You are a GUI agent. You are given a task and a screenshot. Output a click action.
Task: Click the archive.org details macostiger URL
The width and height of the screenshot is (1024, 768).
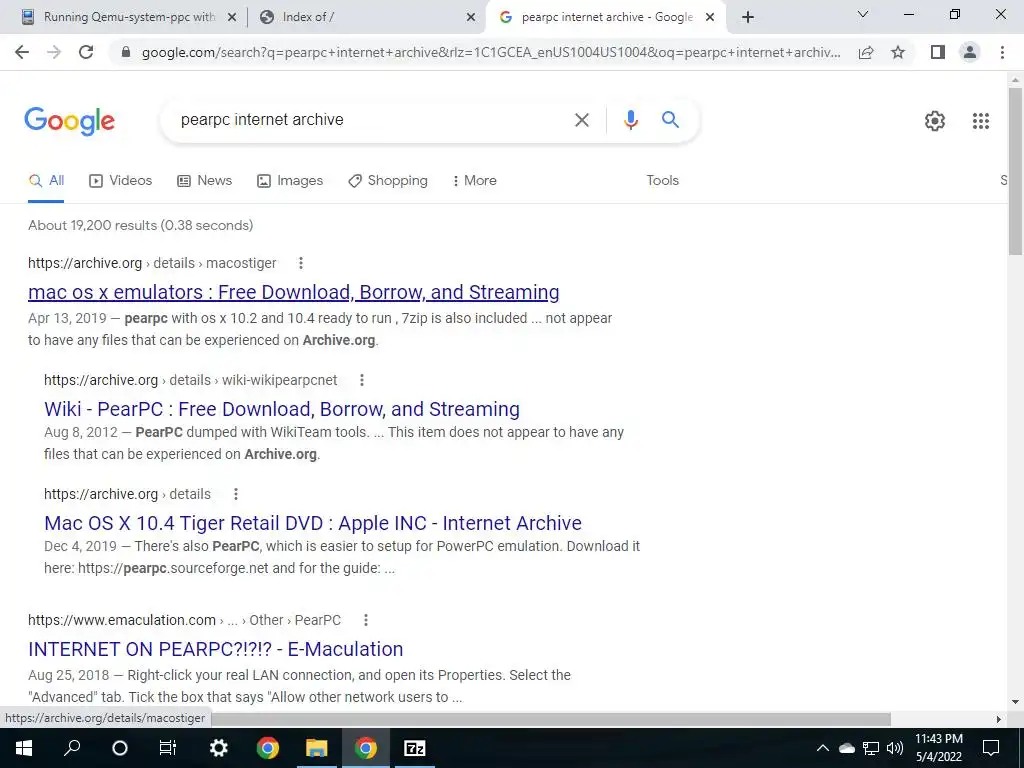coord(152,263)
